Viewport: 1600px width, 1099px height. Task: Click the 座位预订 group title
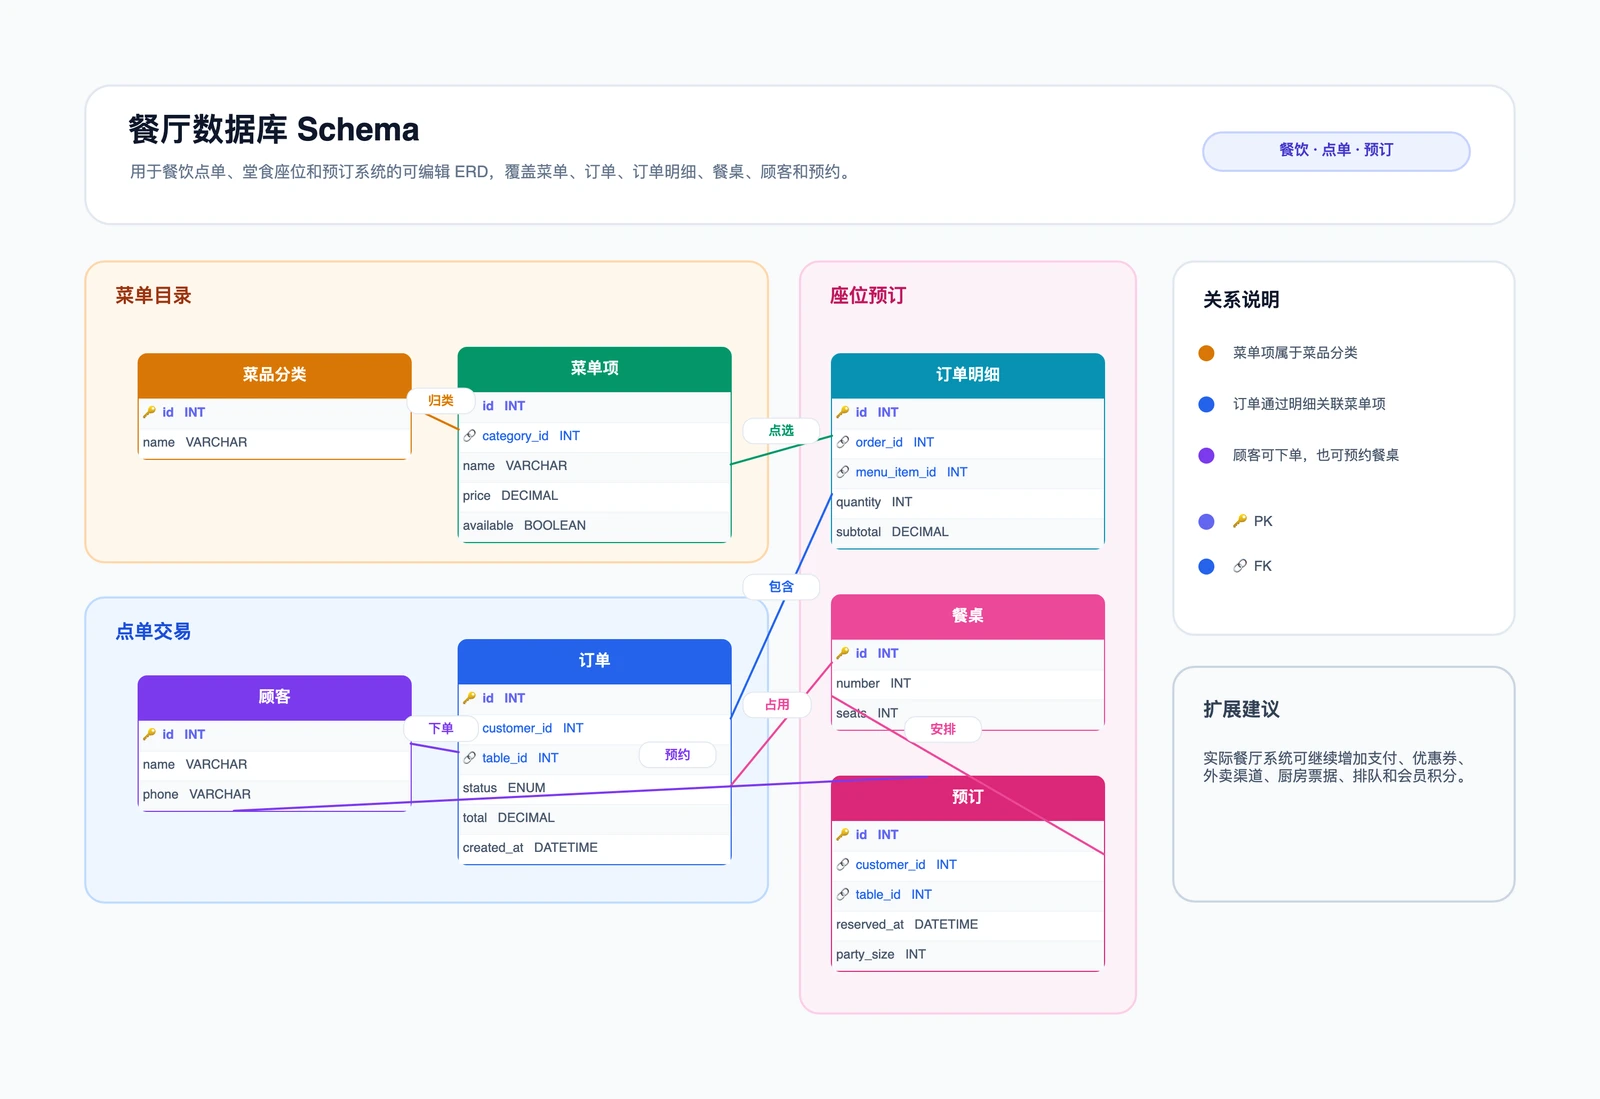868,295
